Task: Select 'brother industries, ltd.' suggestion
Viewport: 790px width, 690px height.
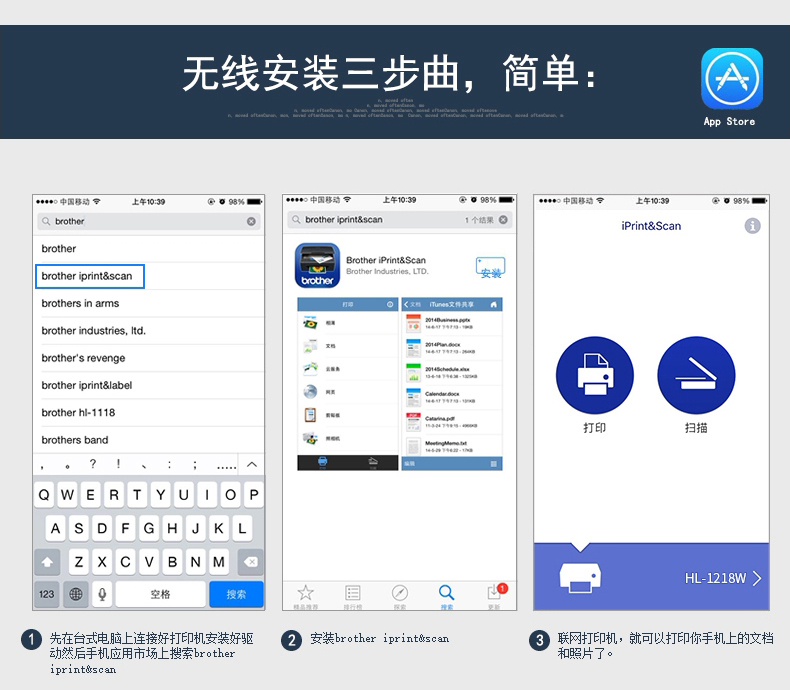Action: 149,331
